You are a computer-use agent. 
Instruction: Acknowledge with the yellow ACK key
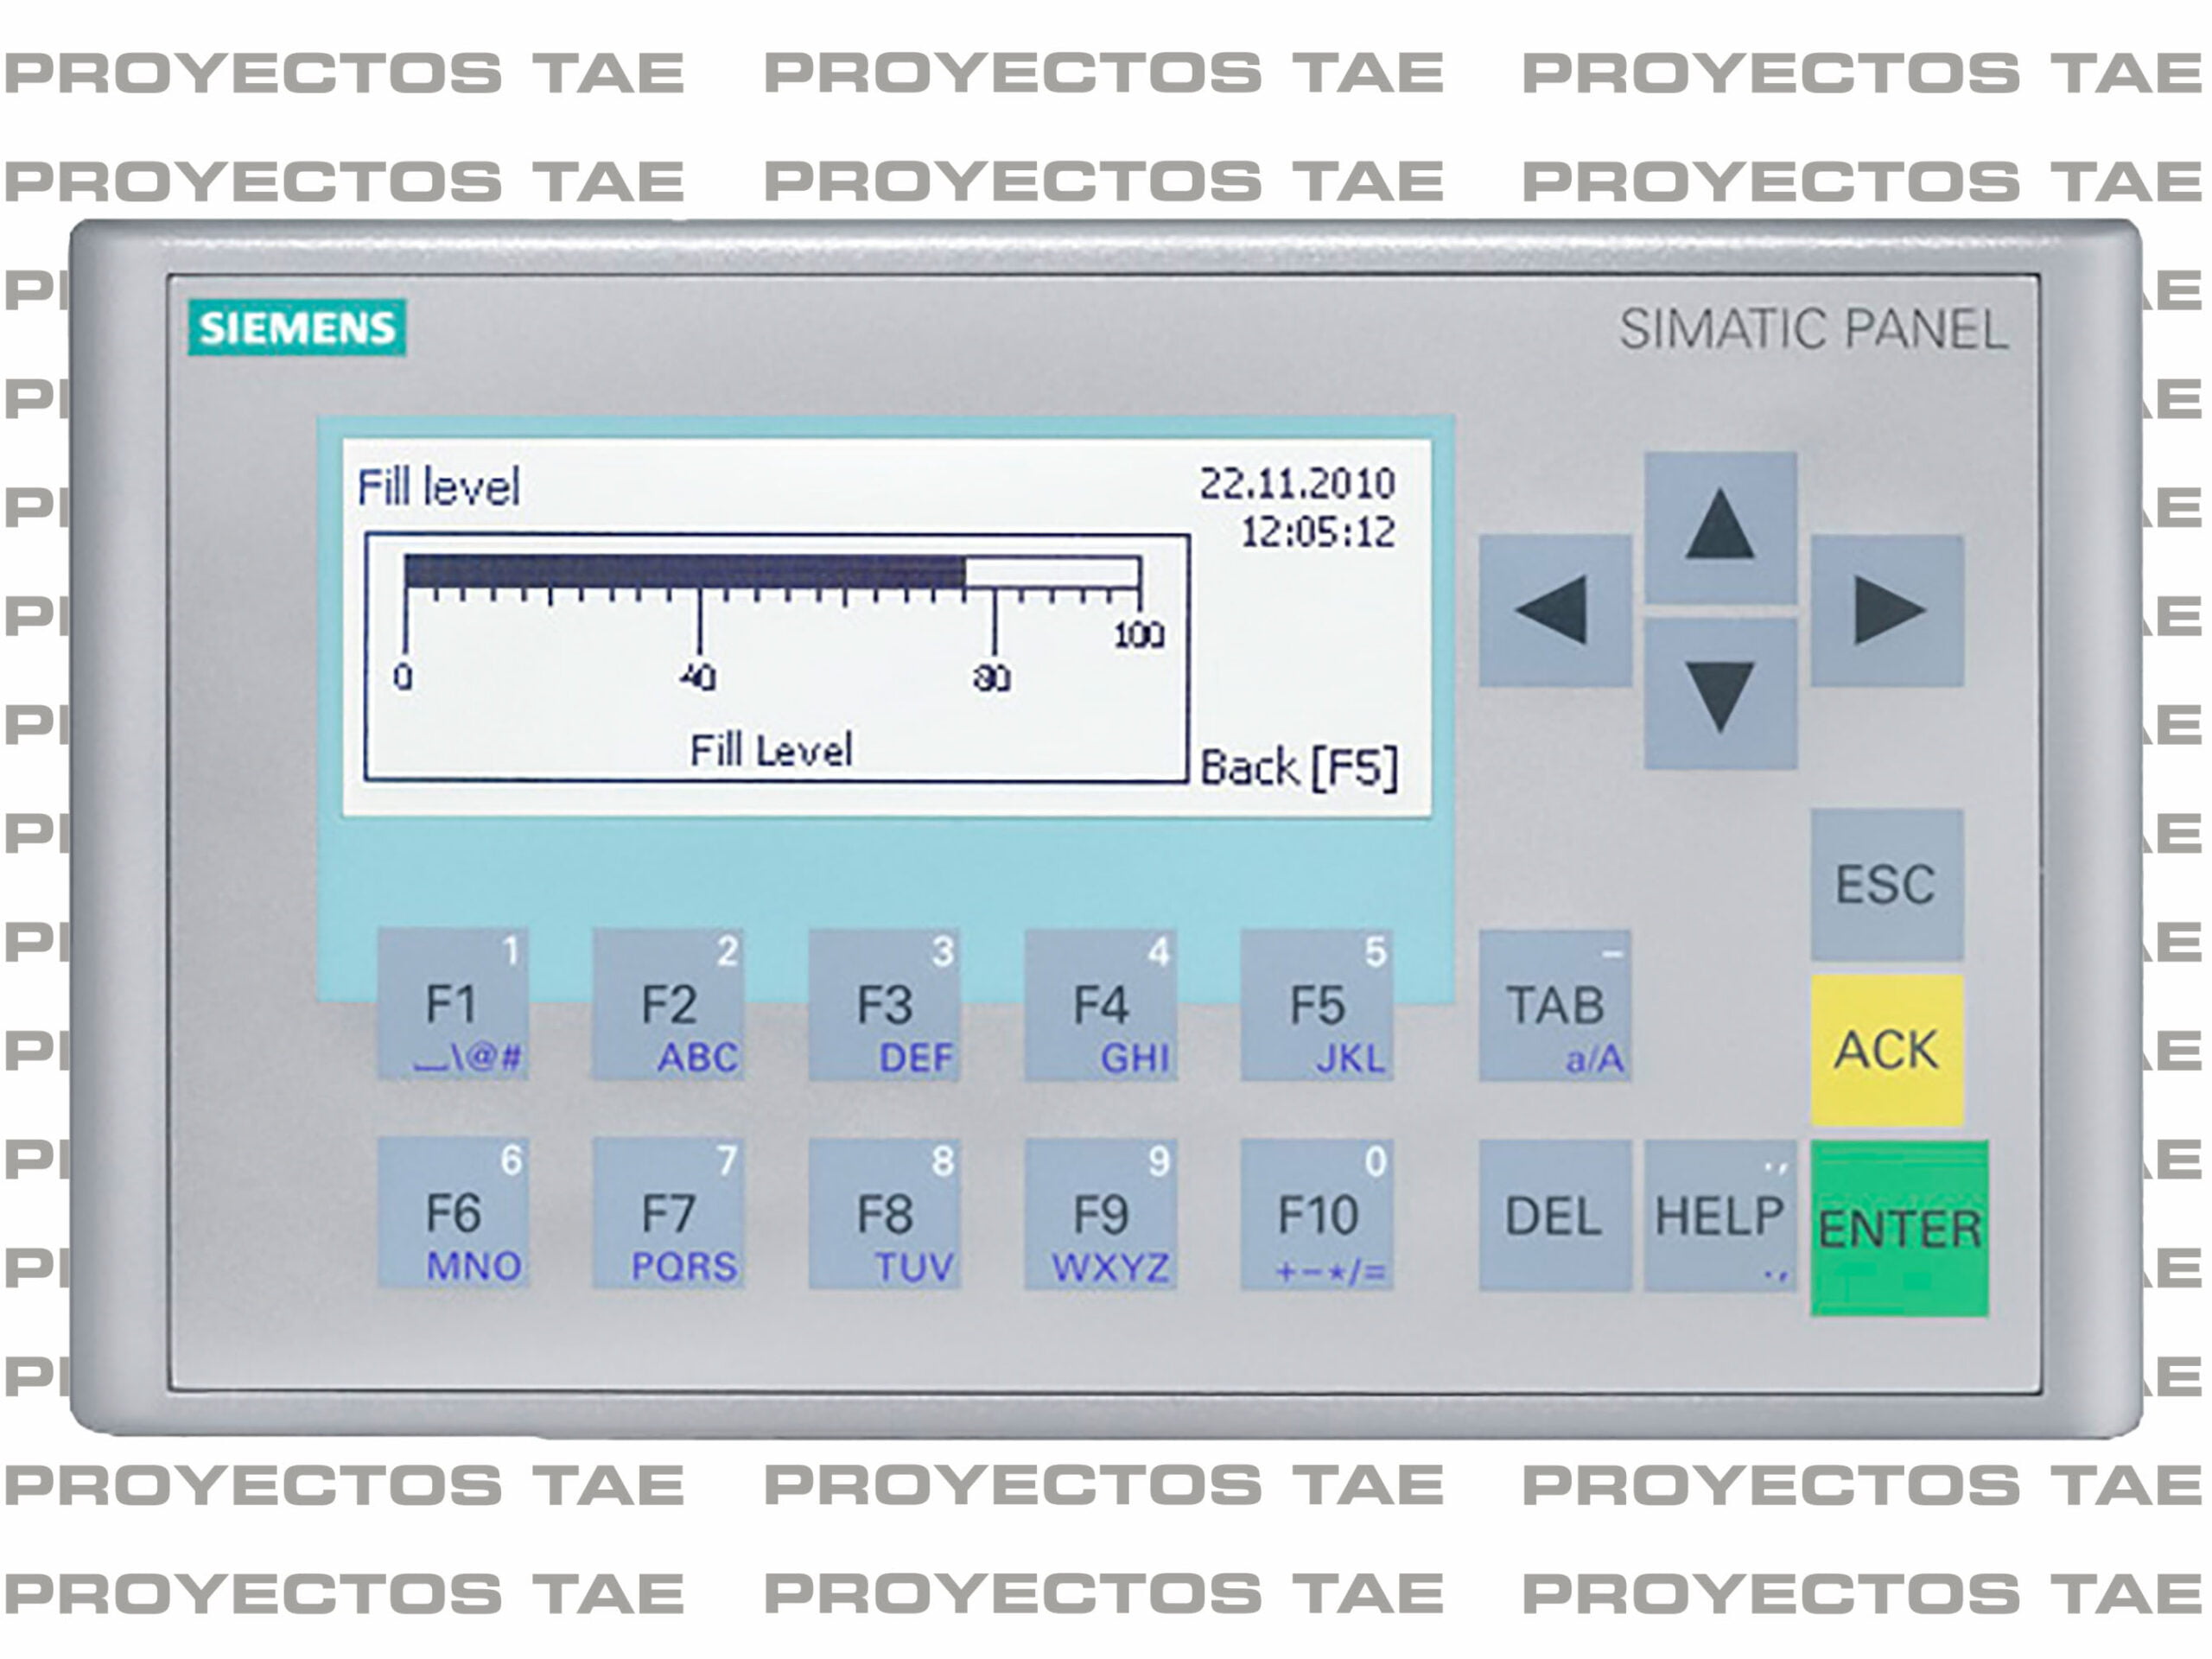[1887, 1051]
